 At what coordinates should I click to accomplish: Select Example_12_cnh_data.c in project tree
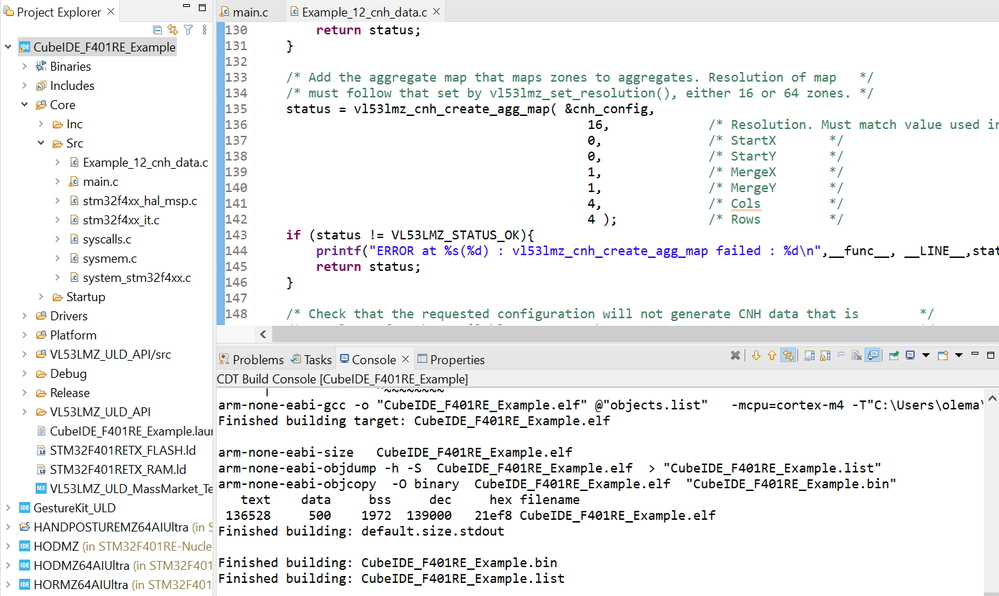pyautogui.click(x=145, y=163)
